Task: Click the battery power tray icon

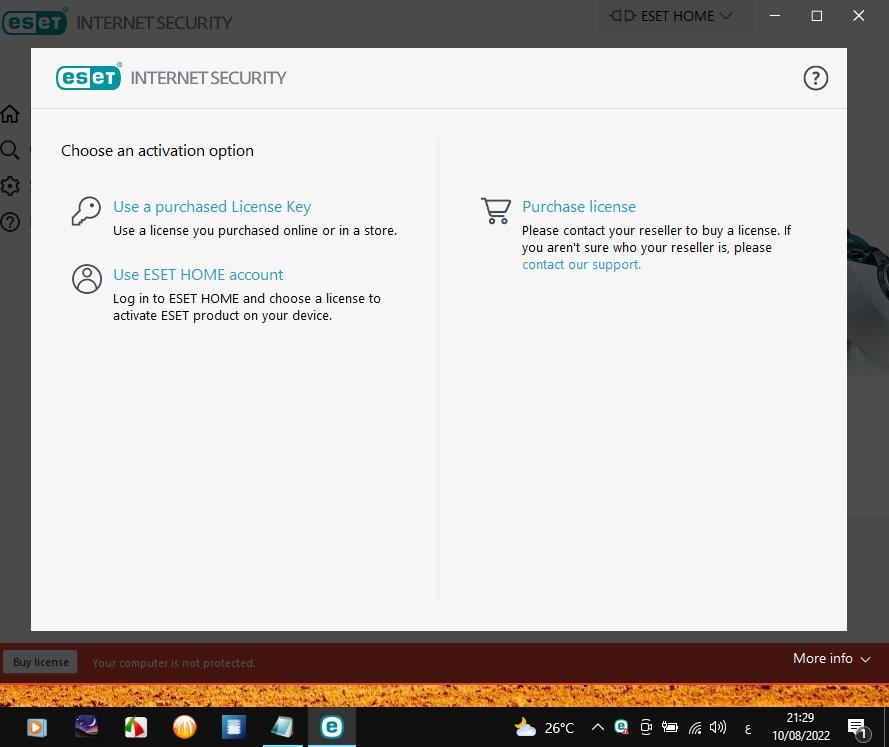Action: [x=670, y=727]
